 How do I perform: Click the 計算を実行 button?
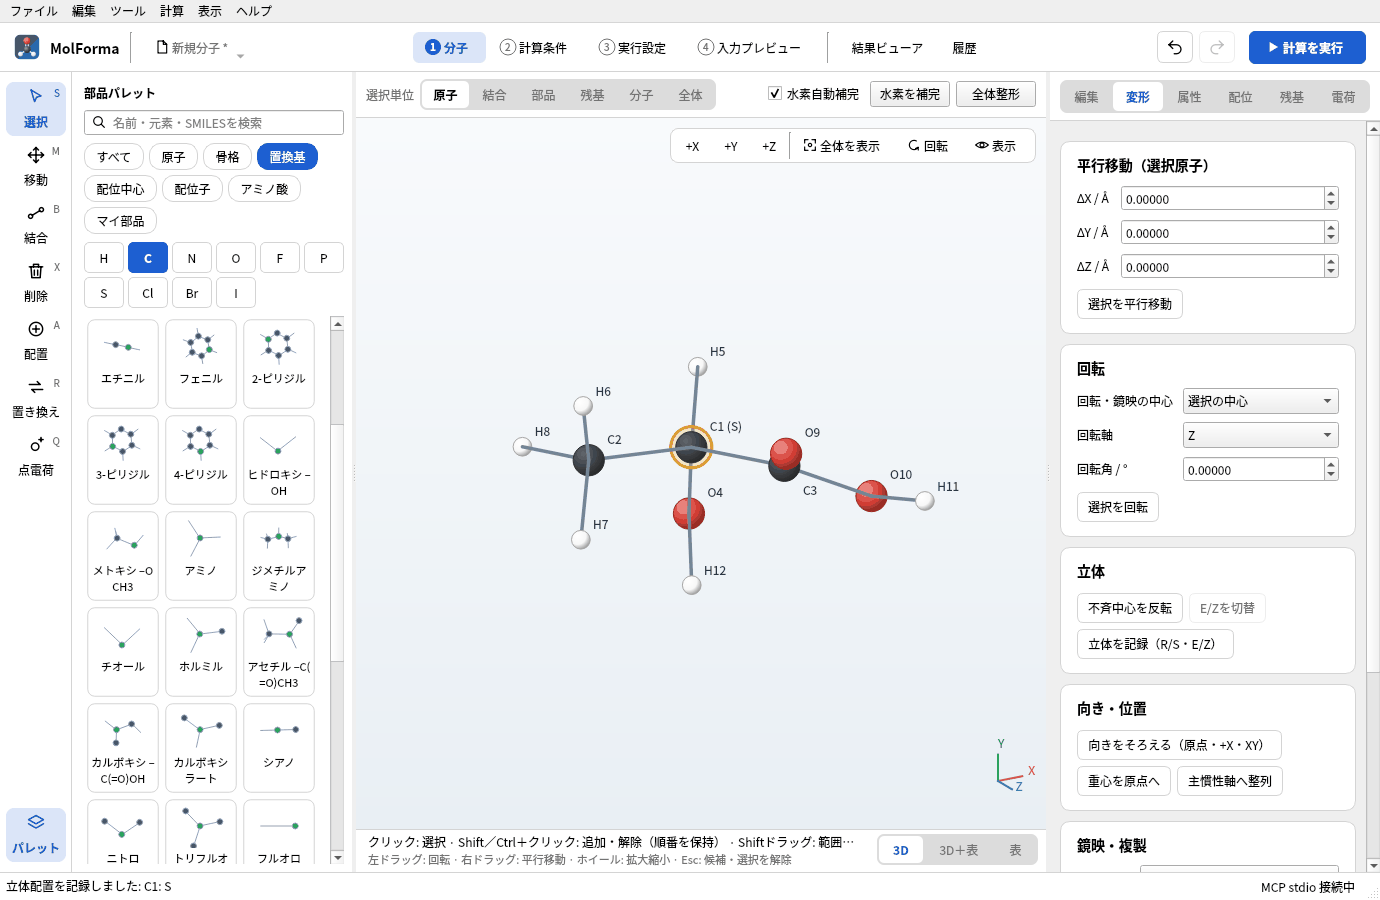(x=1307, y=47)
